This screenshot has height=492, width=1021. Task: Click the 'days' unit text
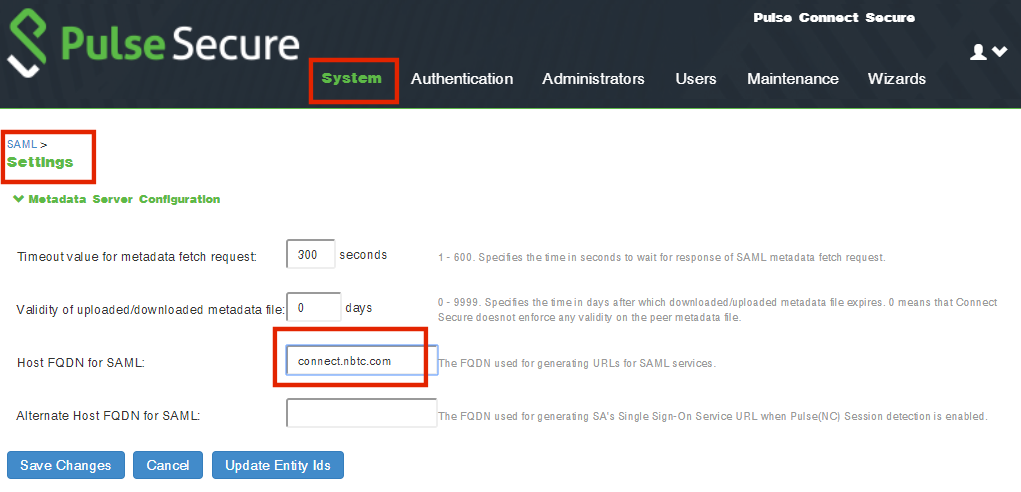[x=359, y=307]
